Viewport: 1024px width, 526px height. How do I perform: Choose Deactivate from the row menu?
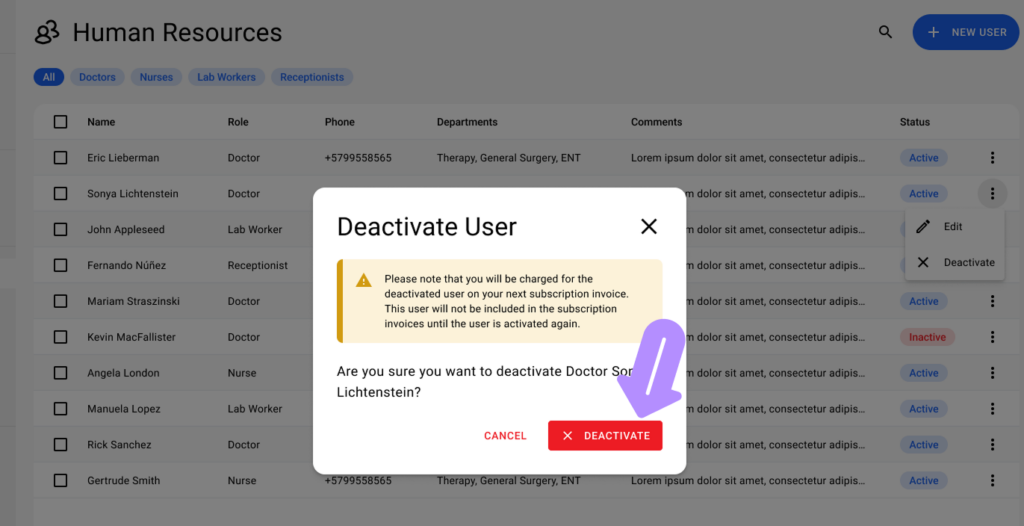tap(954, 263)
